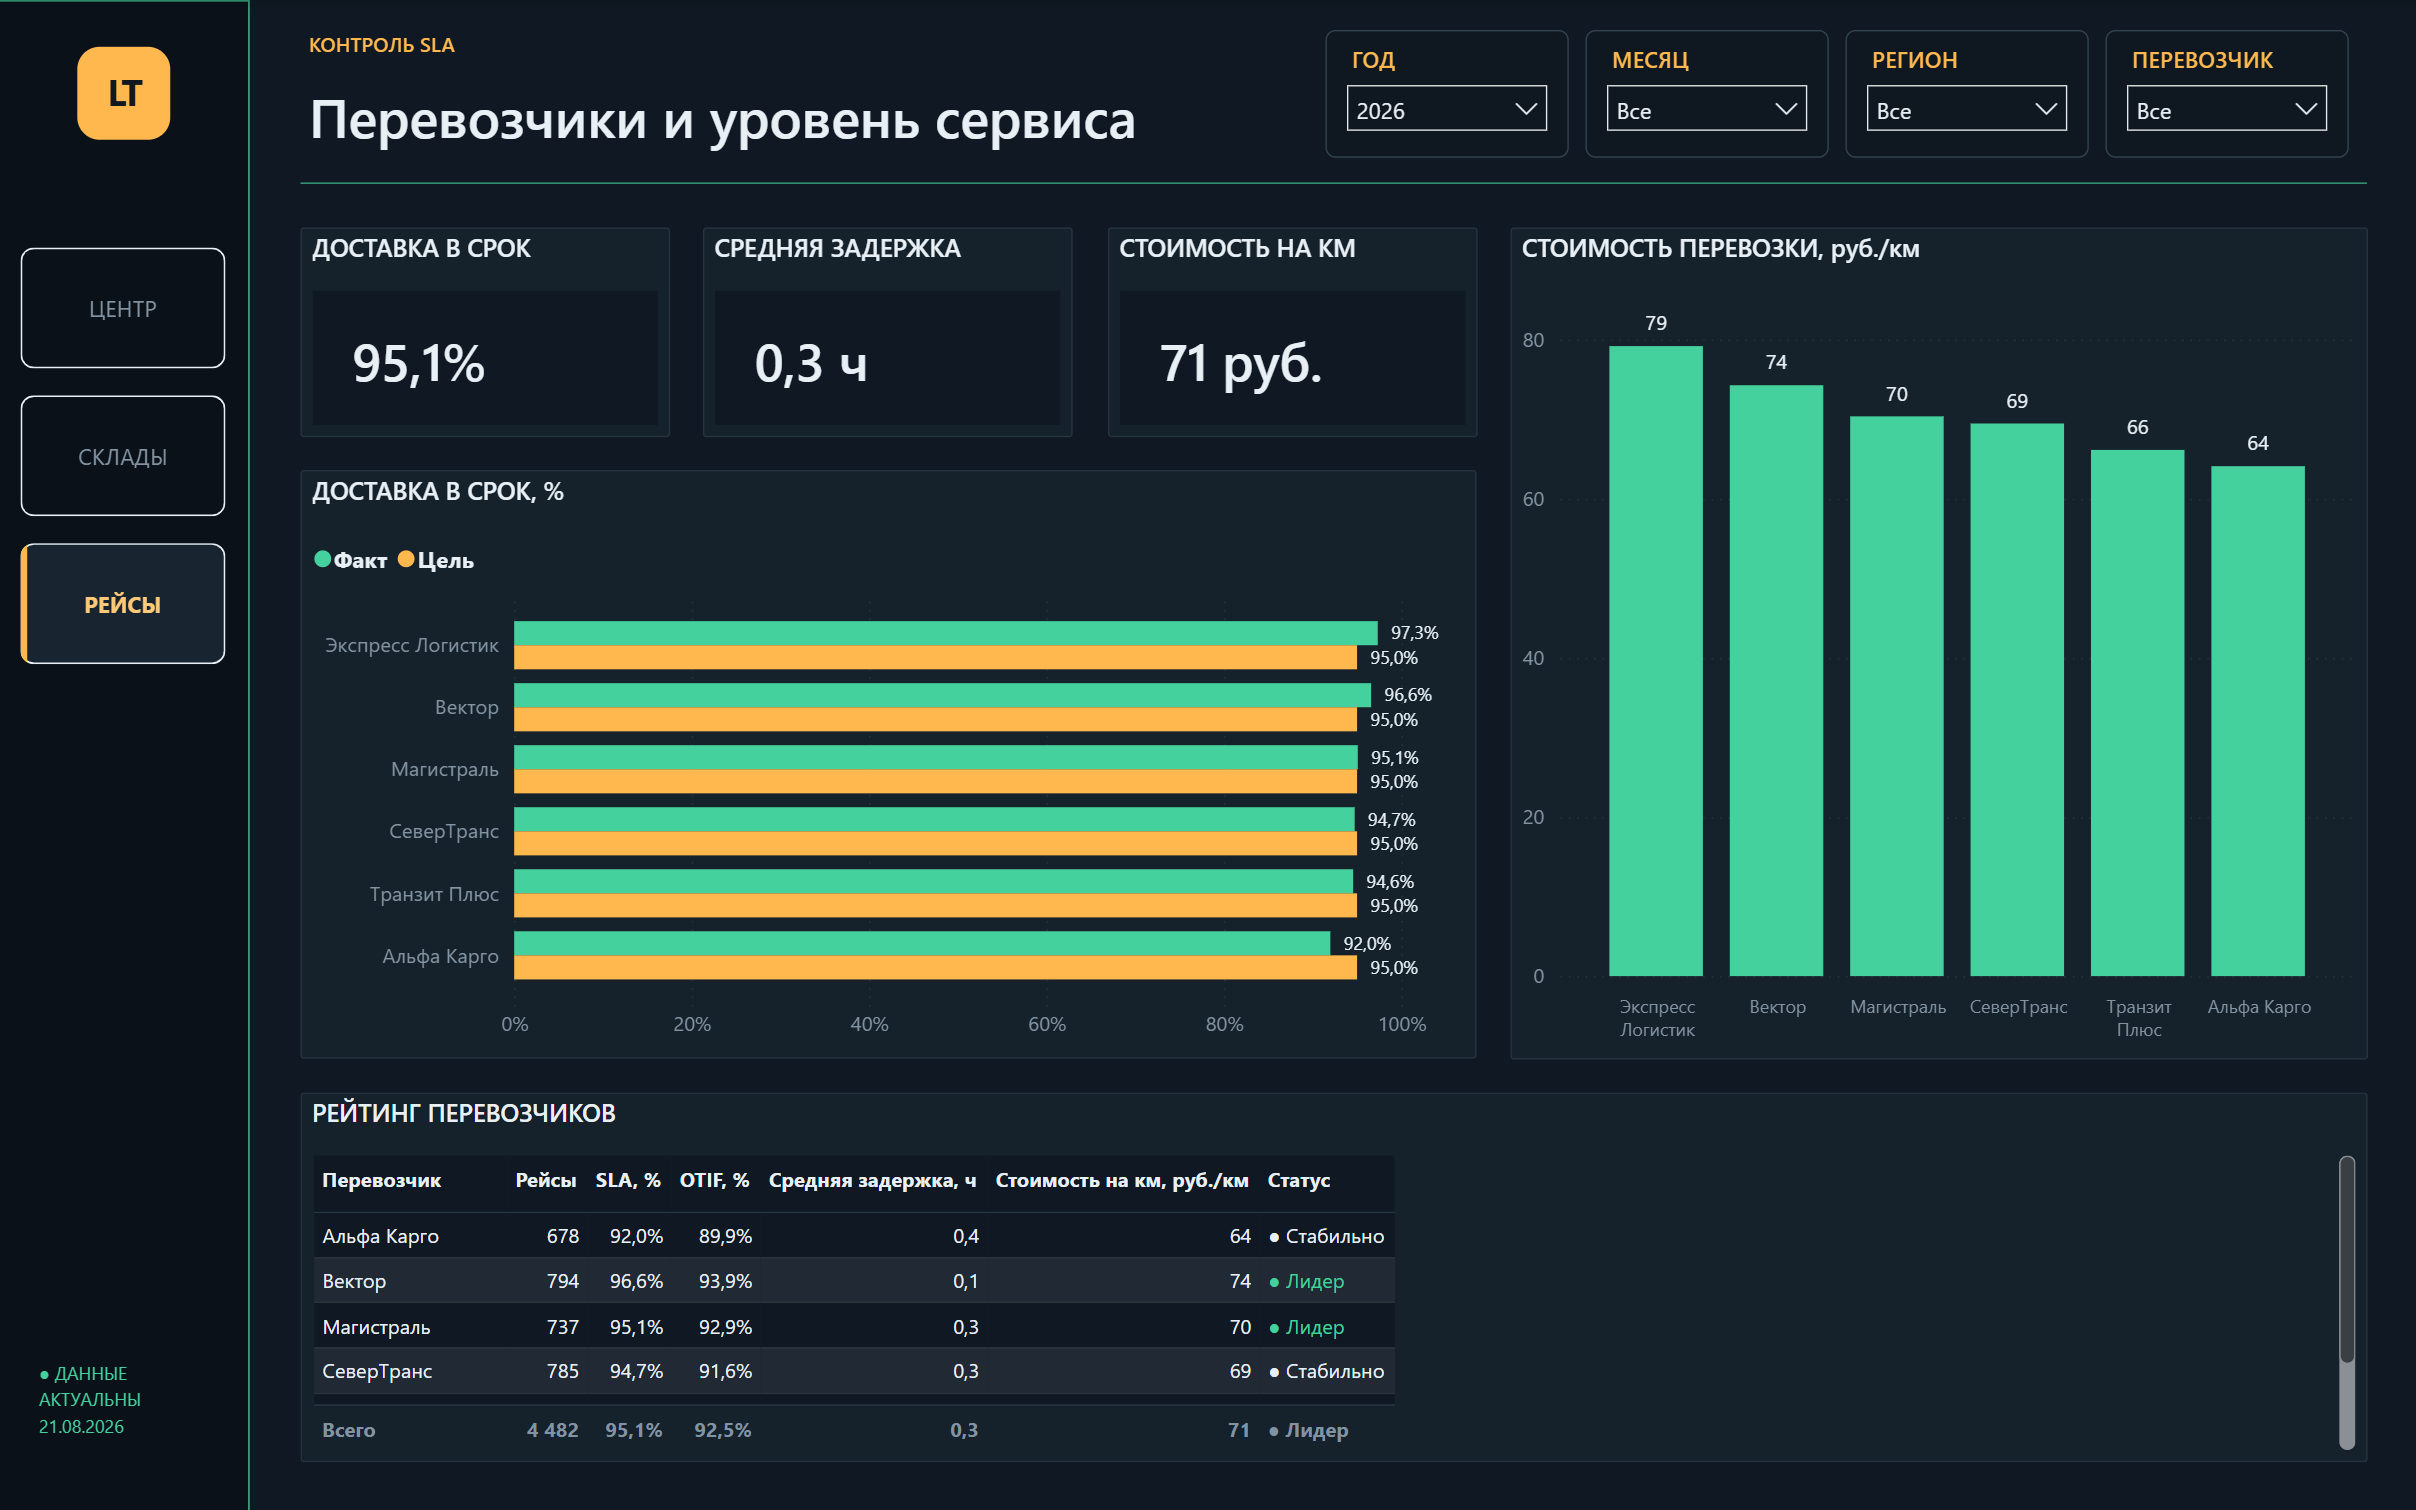
Task: Expand the Перевозчик filter dropdown
Action: [2226, 109]
